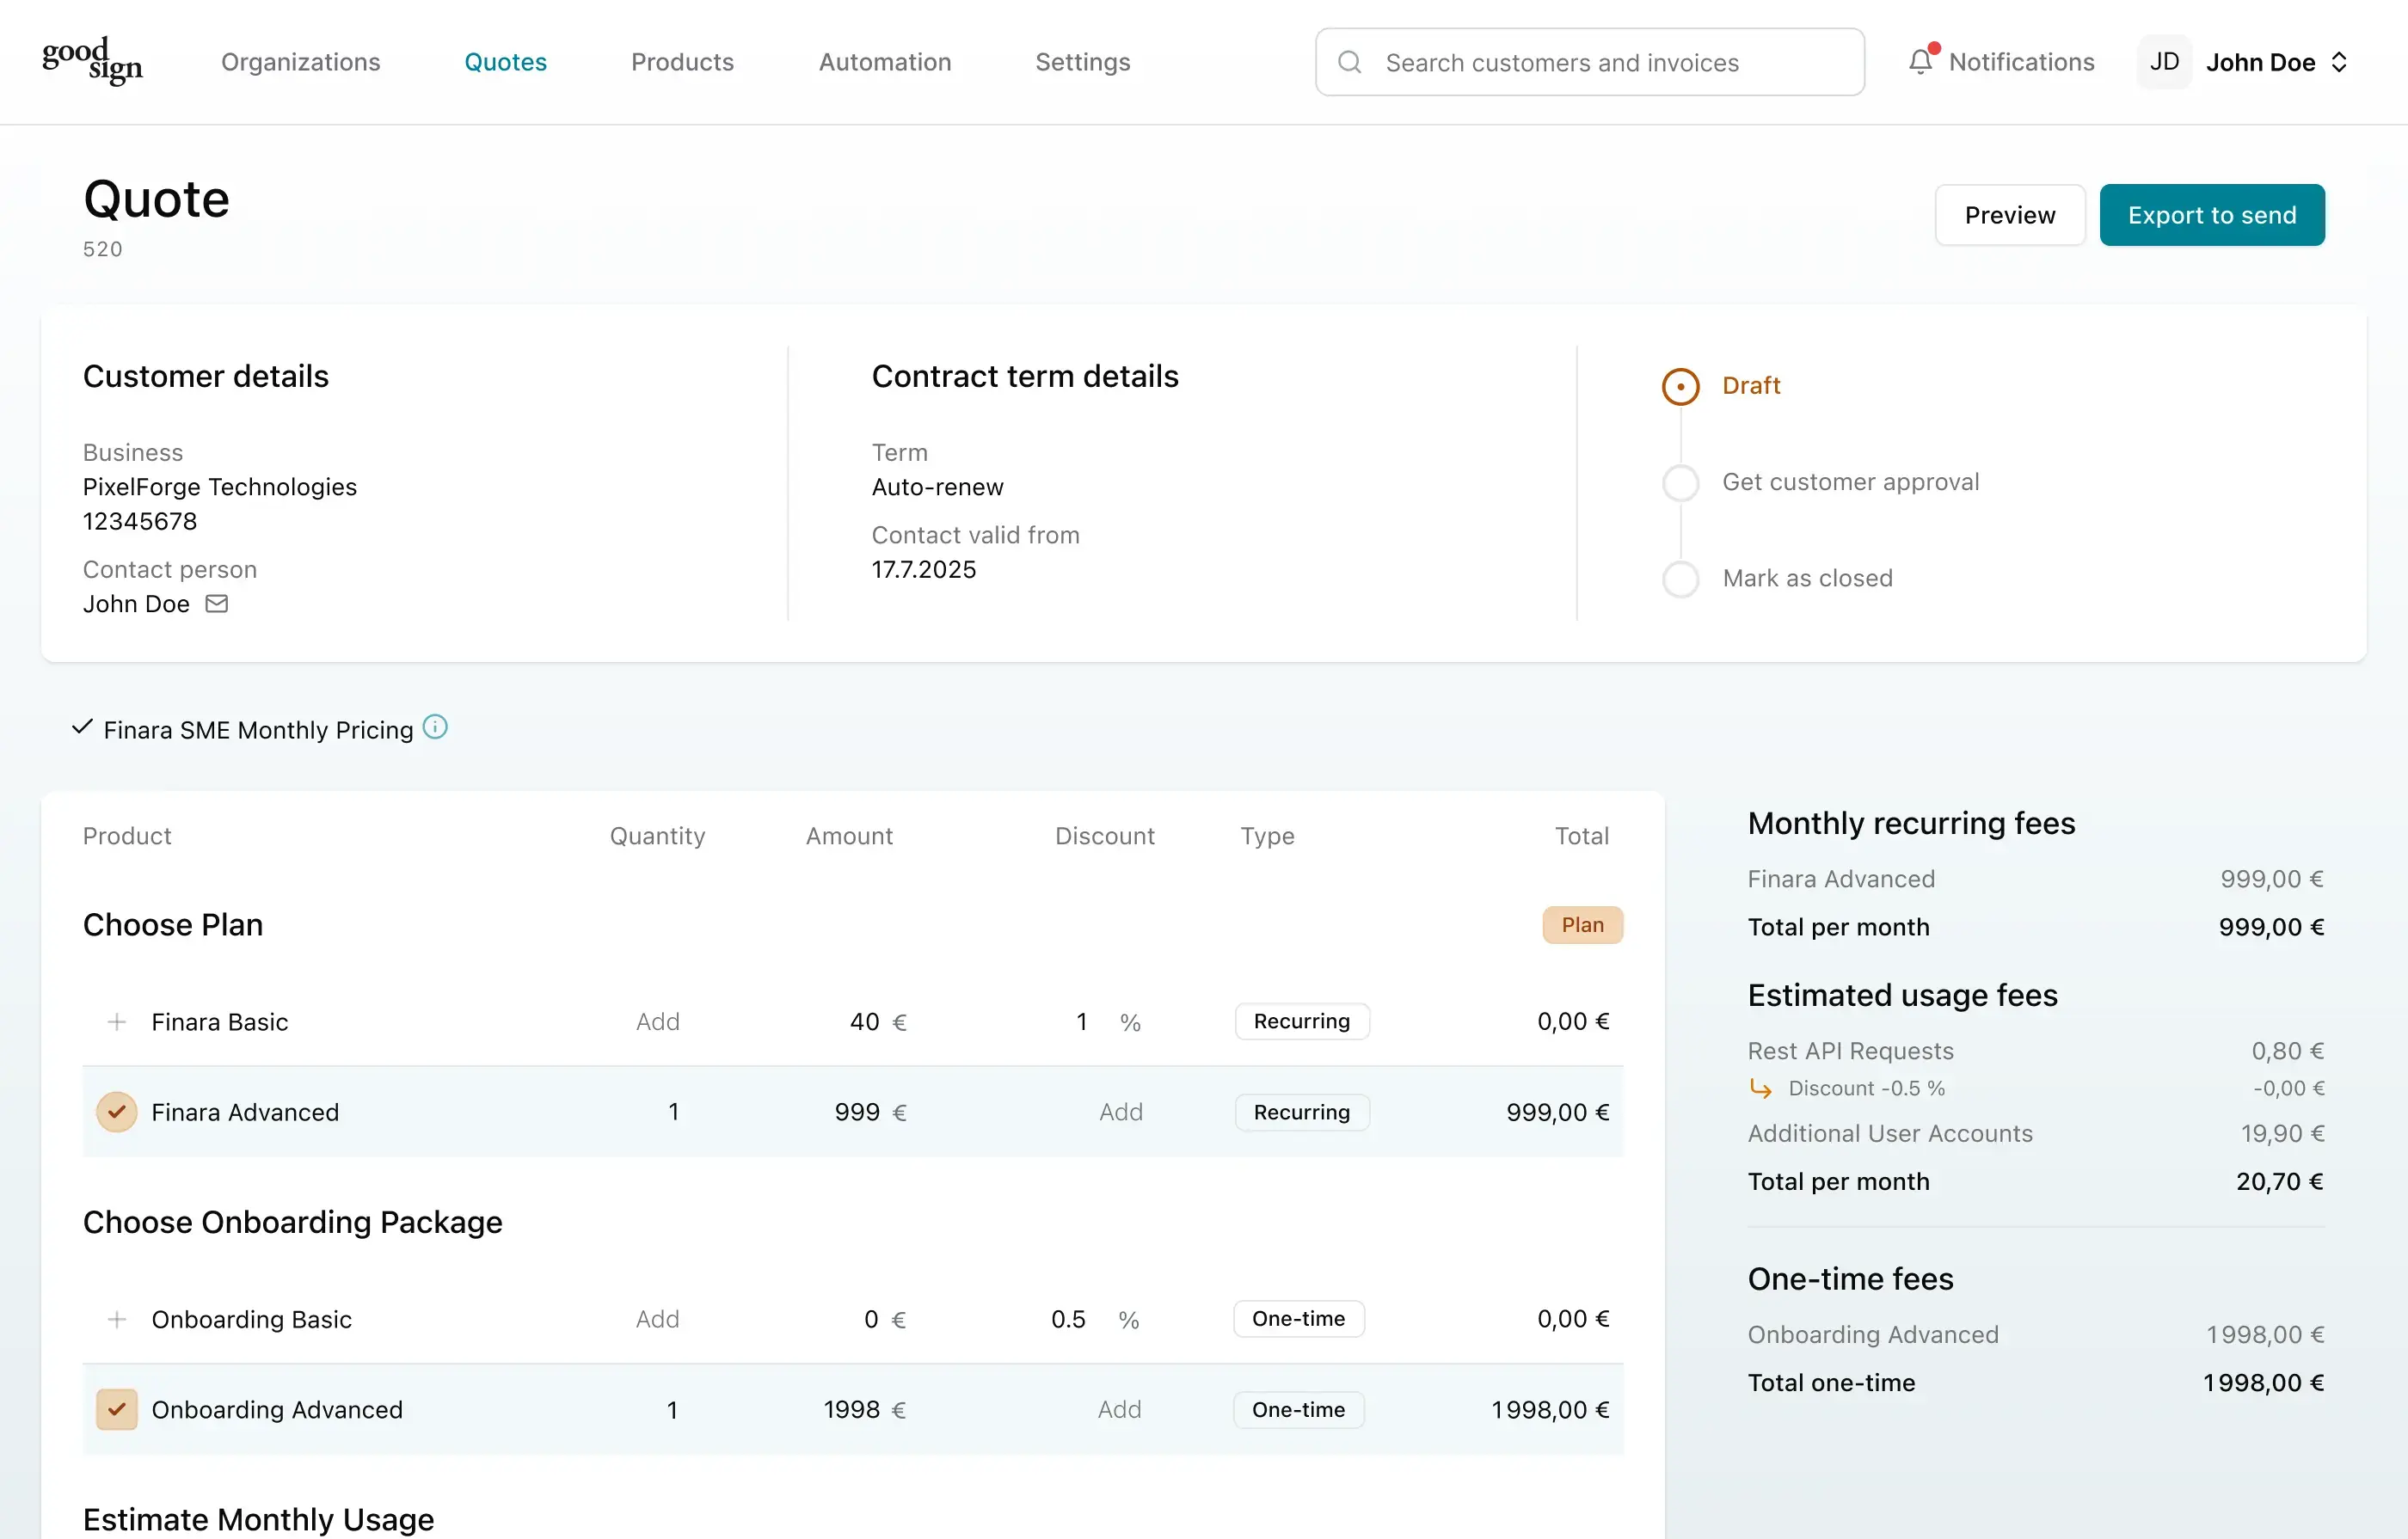Collapse Finara SME Monthly Pricing checkmark
Screen dimensions: 2408x1539
coord(82,728)
